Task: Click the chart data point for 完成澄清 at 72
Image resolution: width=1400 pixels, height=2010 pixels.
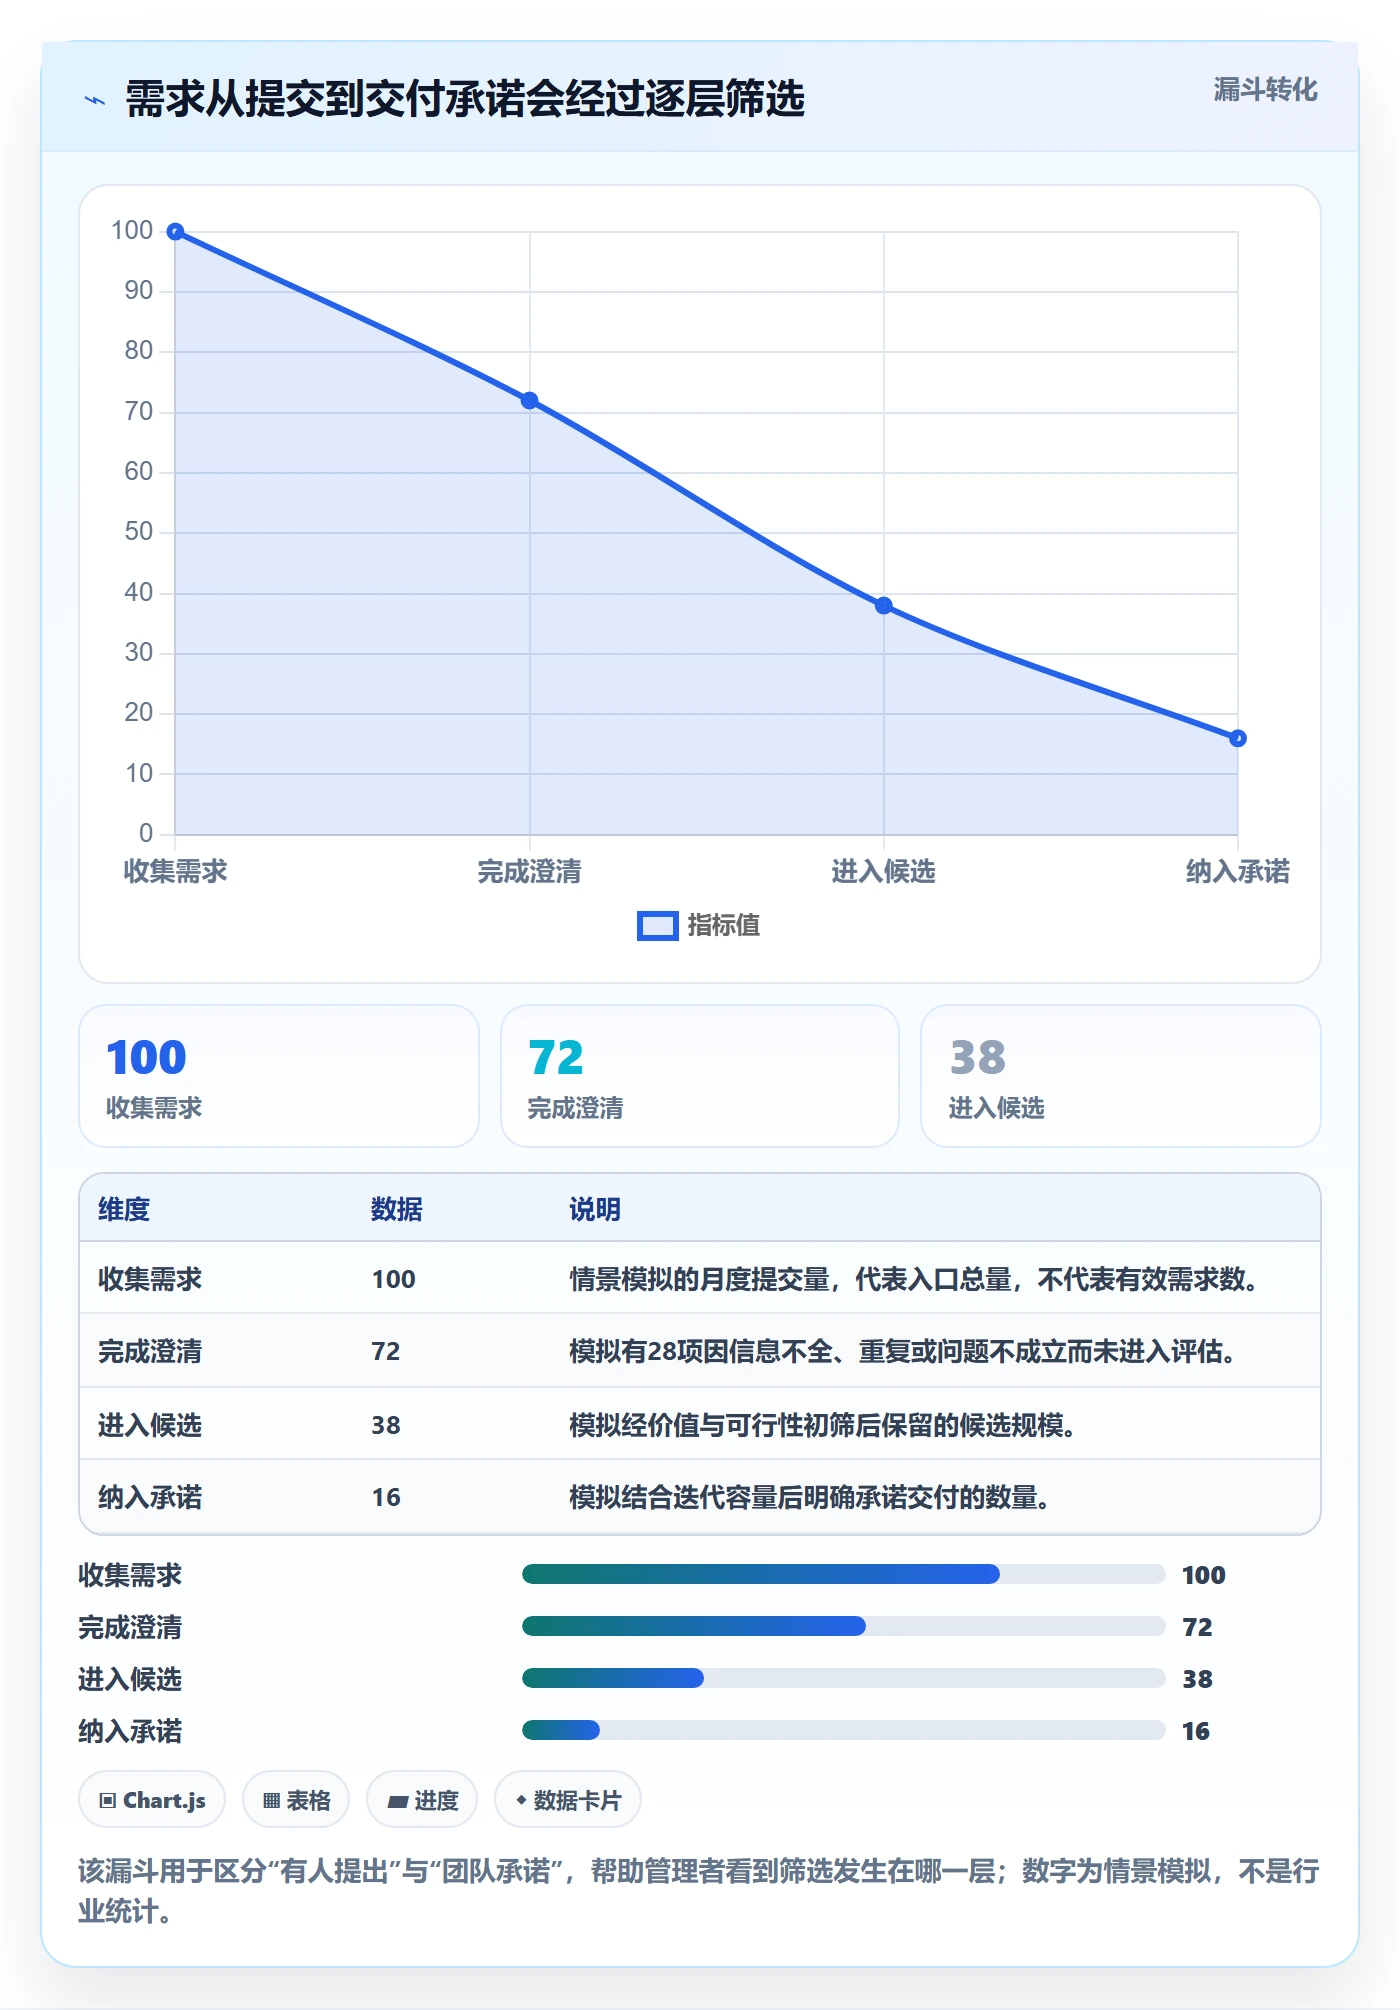Action: click(530, 400)
